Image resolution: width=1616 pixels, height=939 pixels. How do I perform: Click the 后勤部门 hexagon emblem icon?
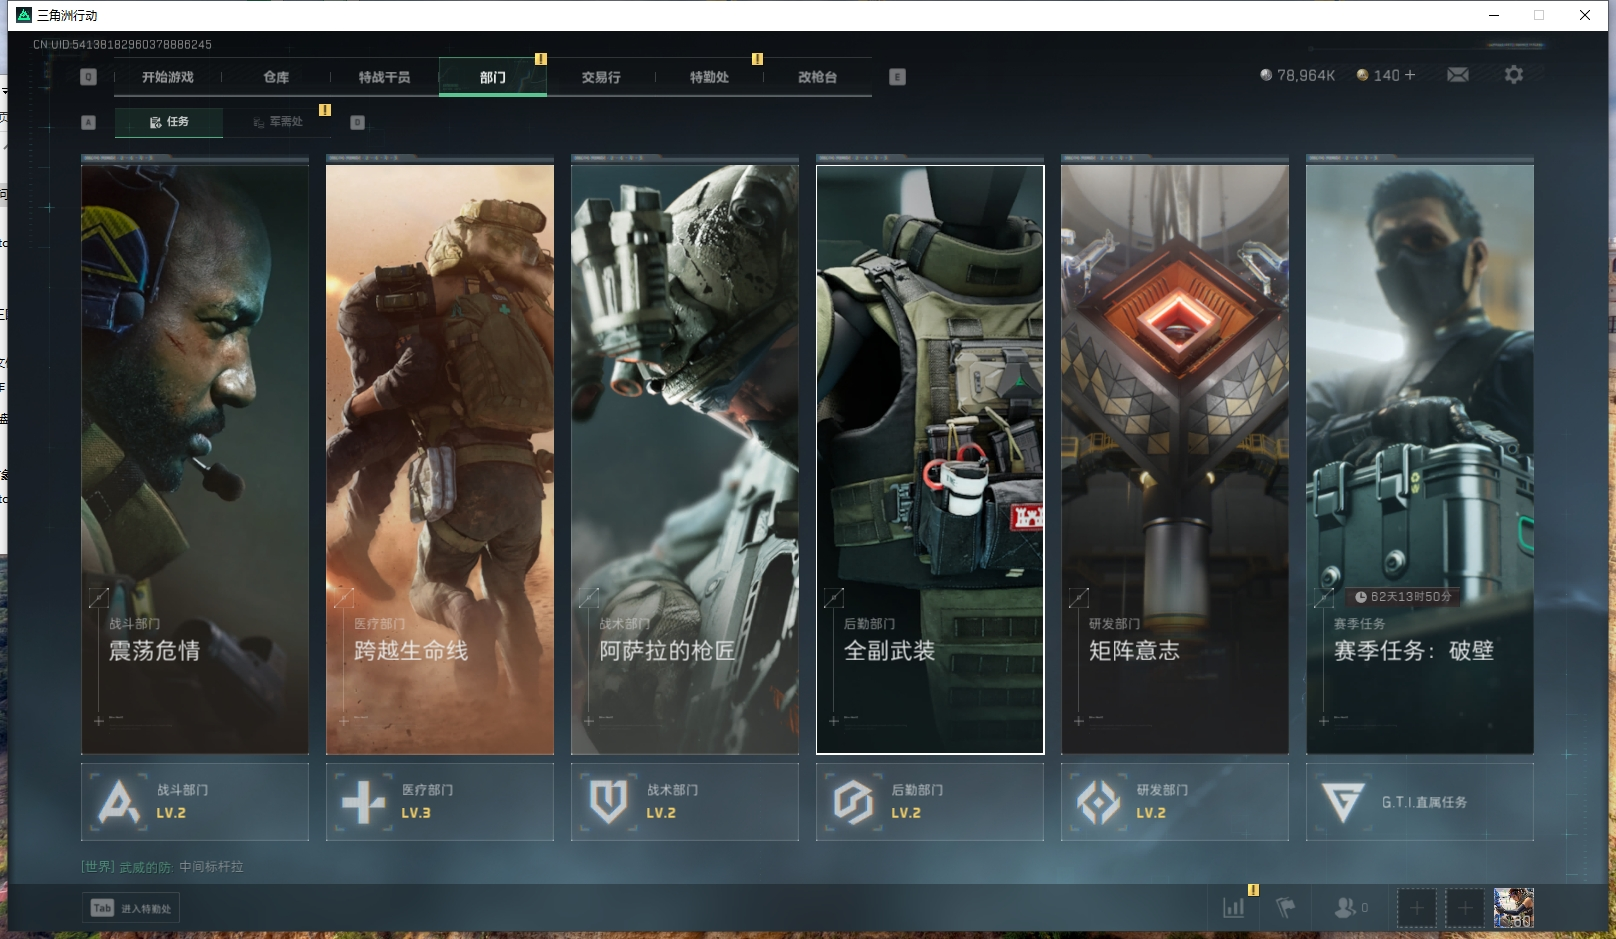(854, 802)
